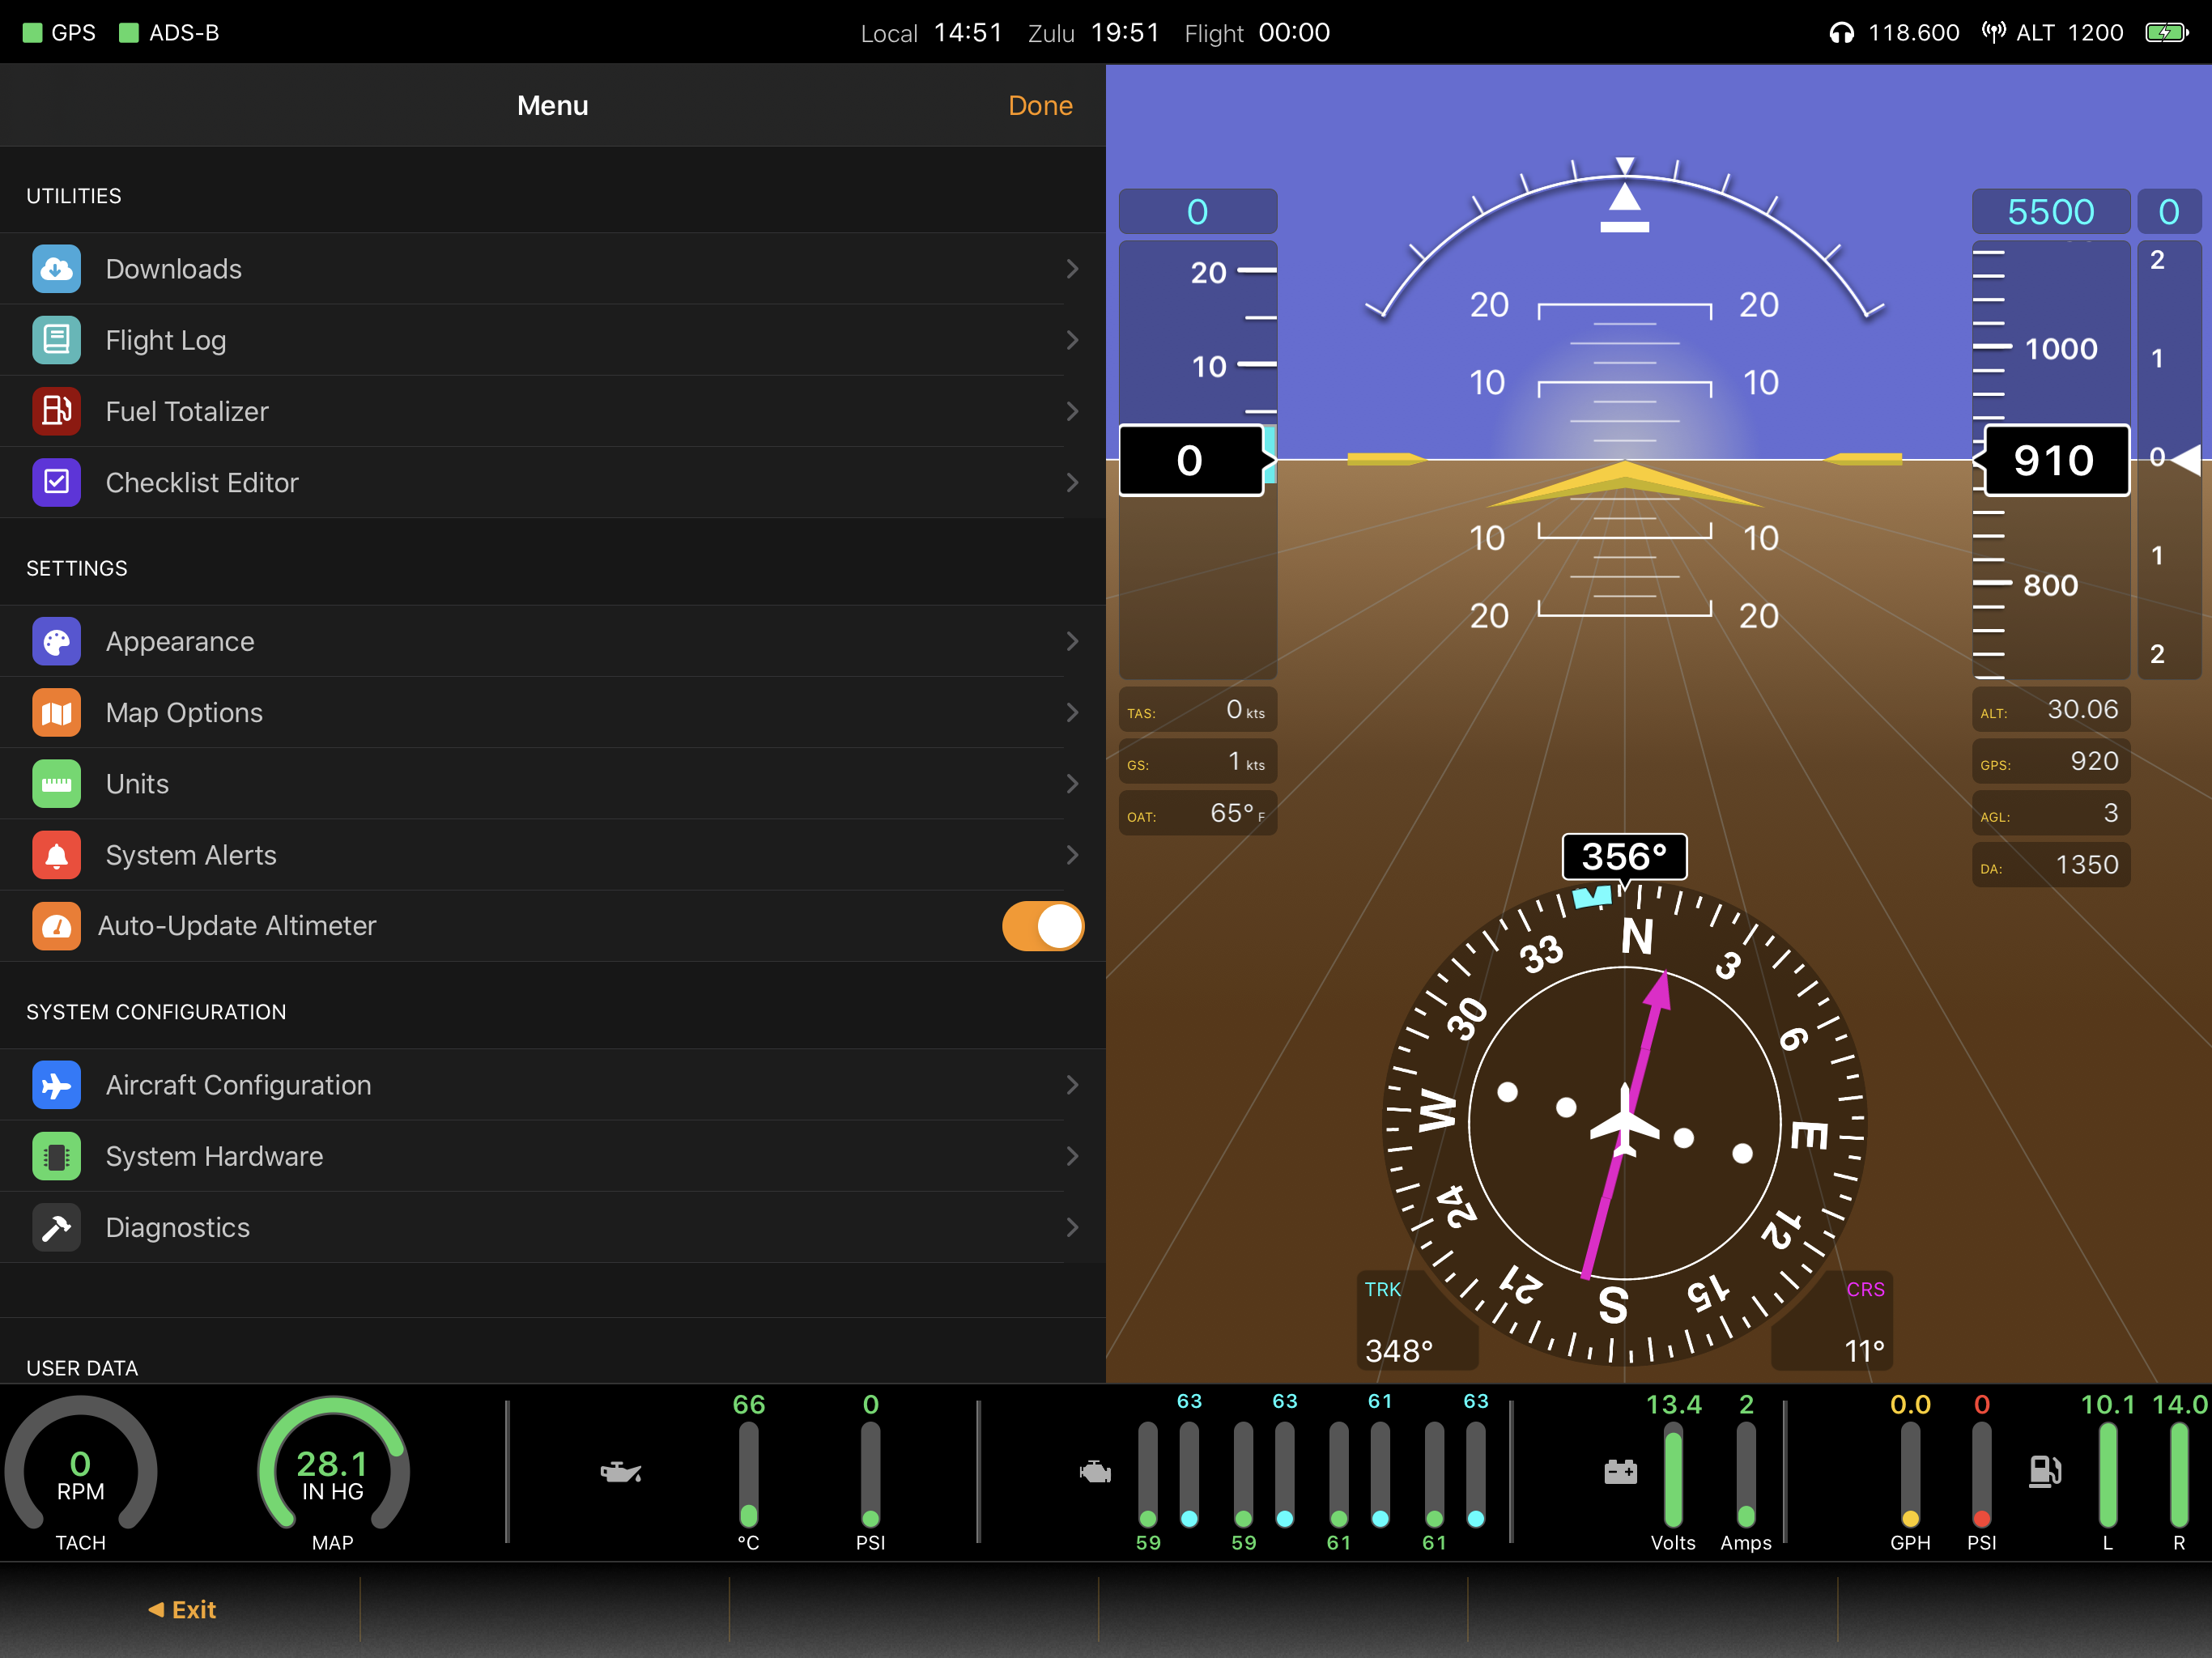Image resolution: width=2212 pixels, height=1658 pixels.
Task: Open the Map Options menu item
Action: [185, 712]
